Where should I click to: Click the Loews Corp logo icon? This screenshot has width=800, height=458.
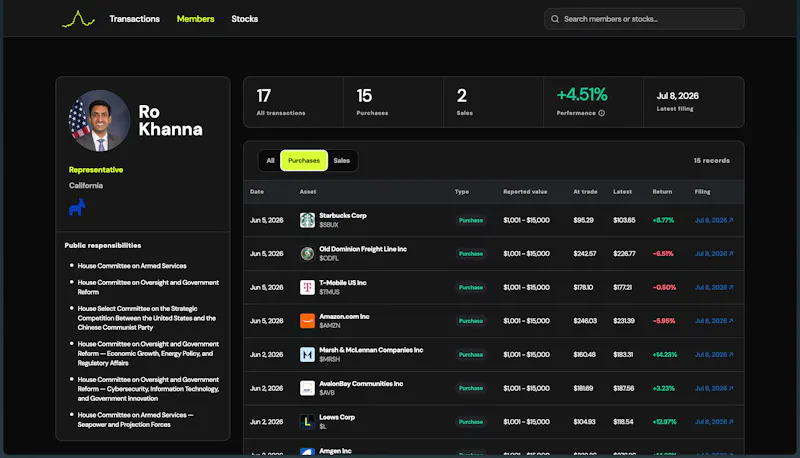tap(307, 422)
